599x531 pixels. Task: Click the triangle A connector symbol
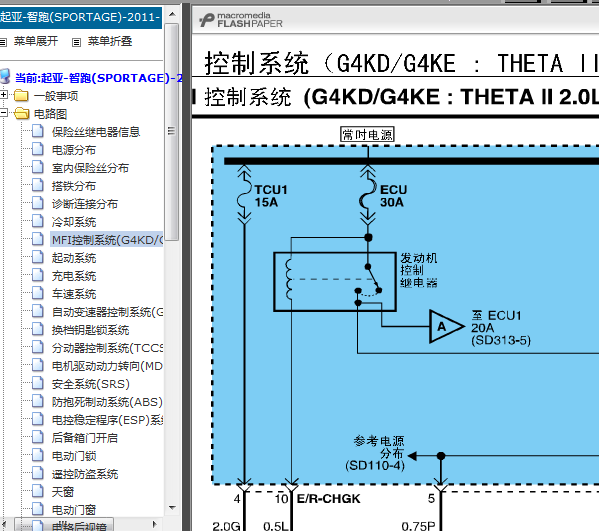point(446,327)
